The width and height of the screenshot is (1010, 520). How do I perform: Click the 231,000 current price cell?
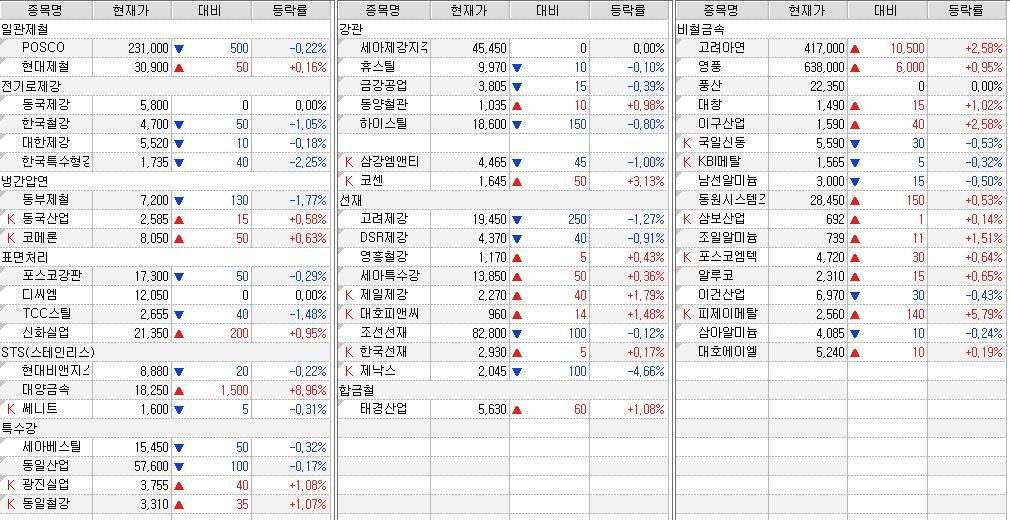(132, 48)
